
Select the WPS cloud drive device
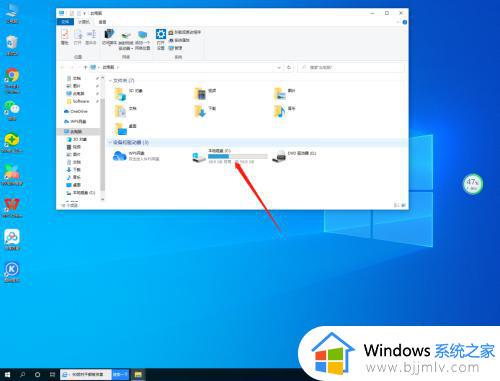tap(136, 156)
